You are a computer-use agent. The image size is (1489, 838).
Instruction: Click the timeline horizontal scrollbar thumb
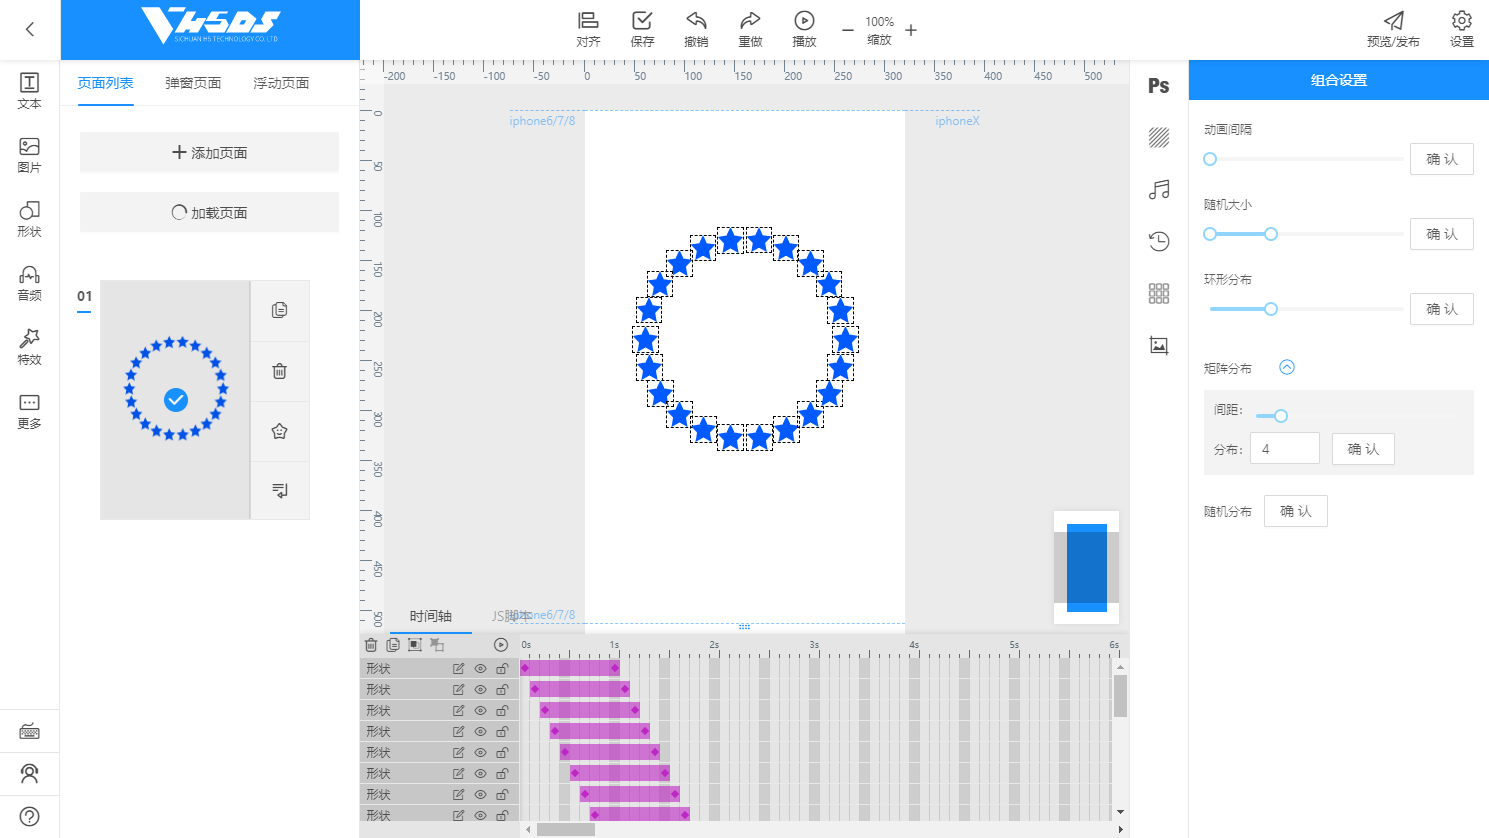566,829
